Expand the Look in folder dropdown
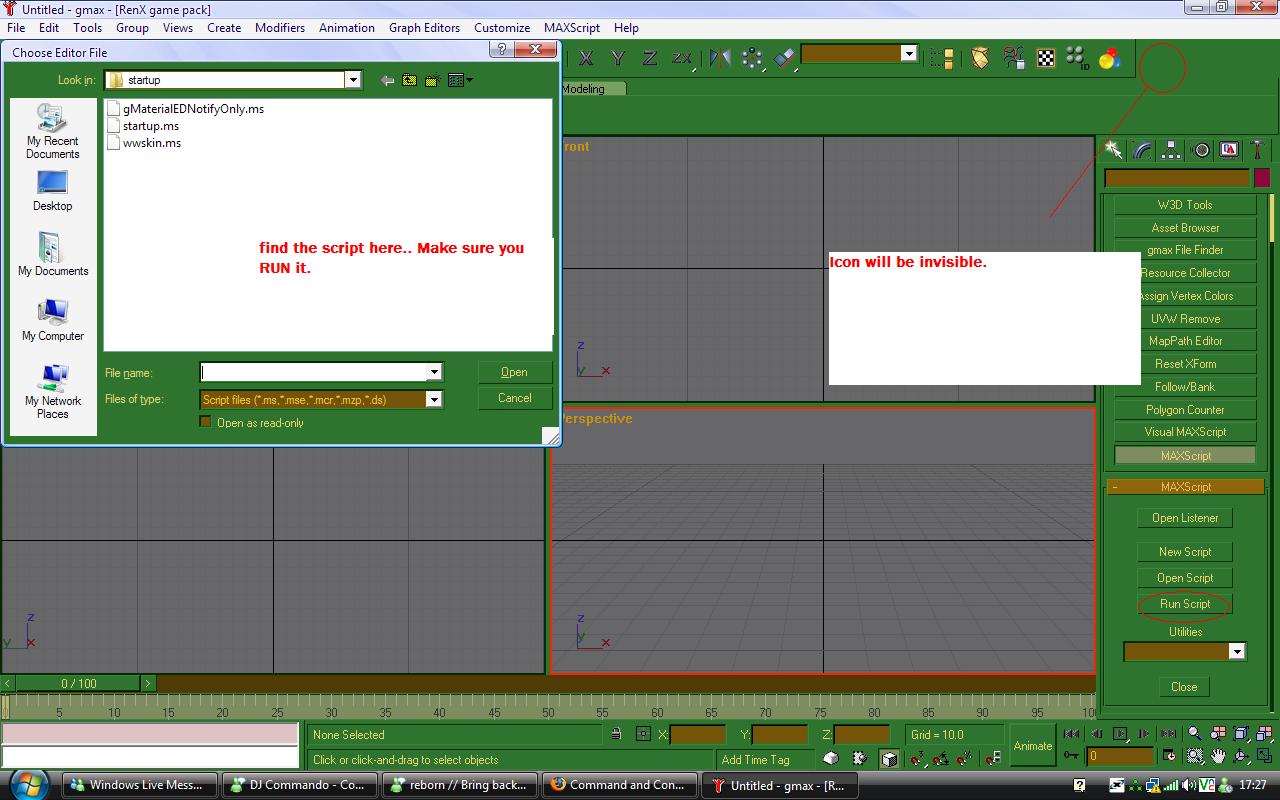Screen dimensions: 1280x800 click(x=352, y=80)
